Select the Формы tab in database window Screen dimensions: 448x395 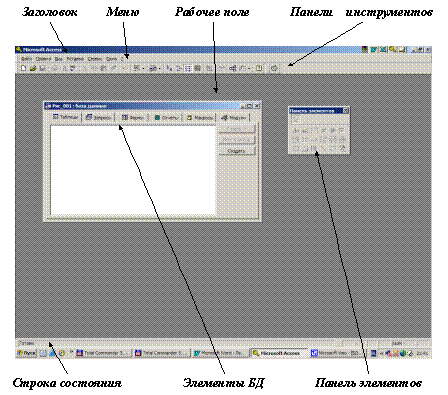133,117
